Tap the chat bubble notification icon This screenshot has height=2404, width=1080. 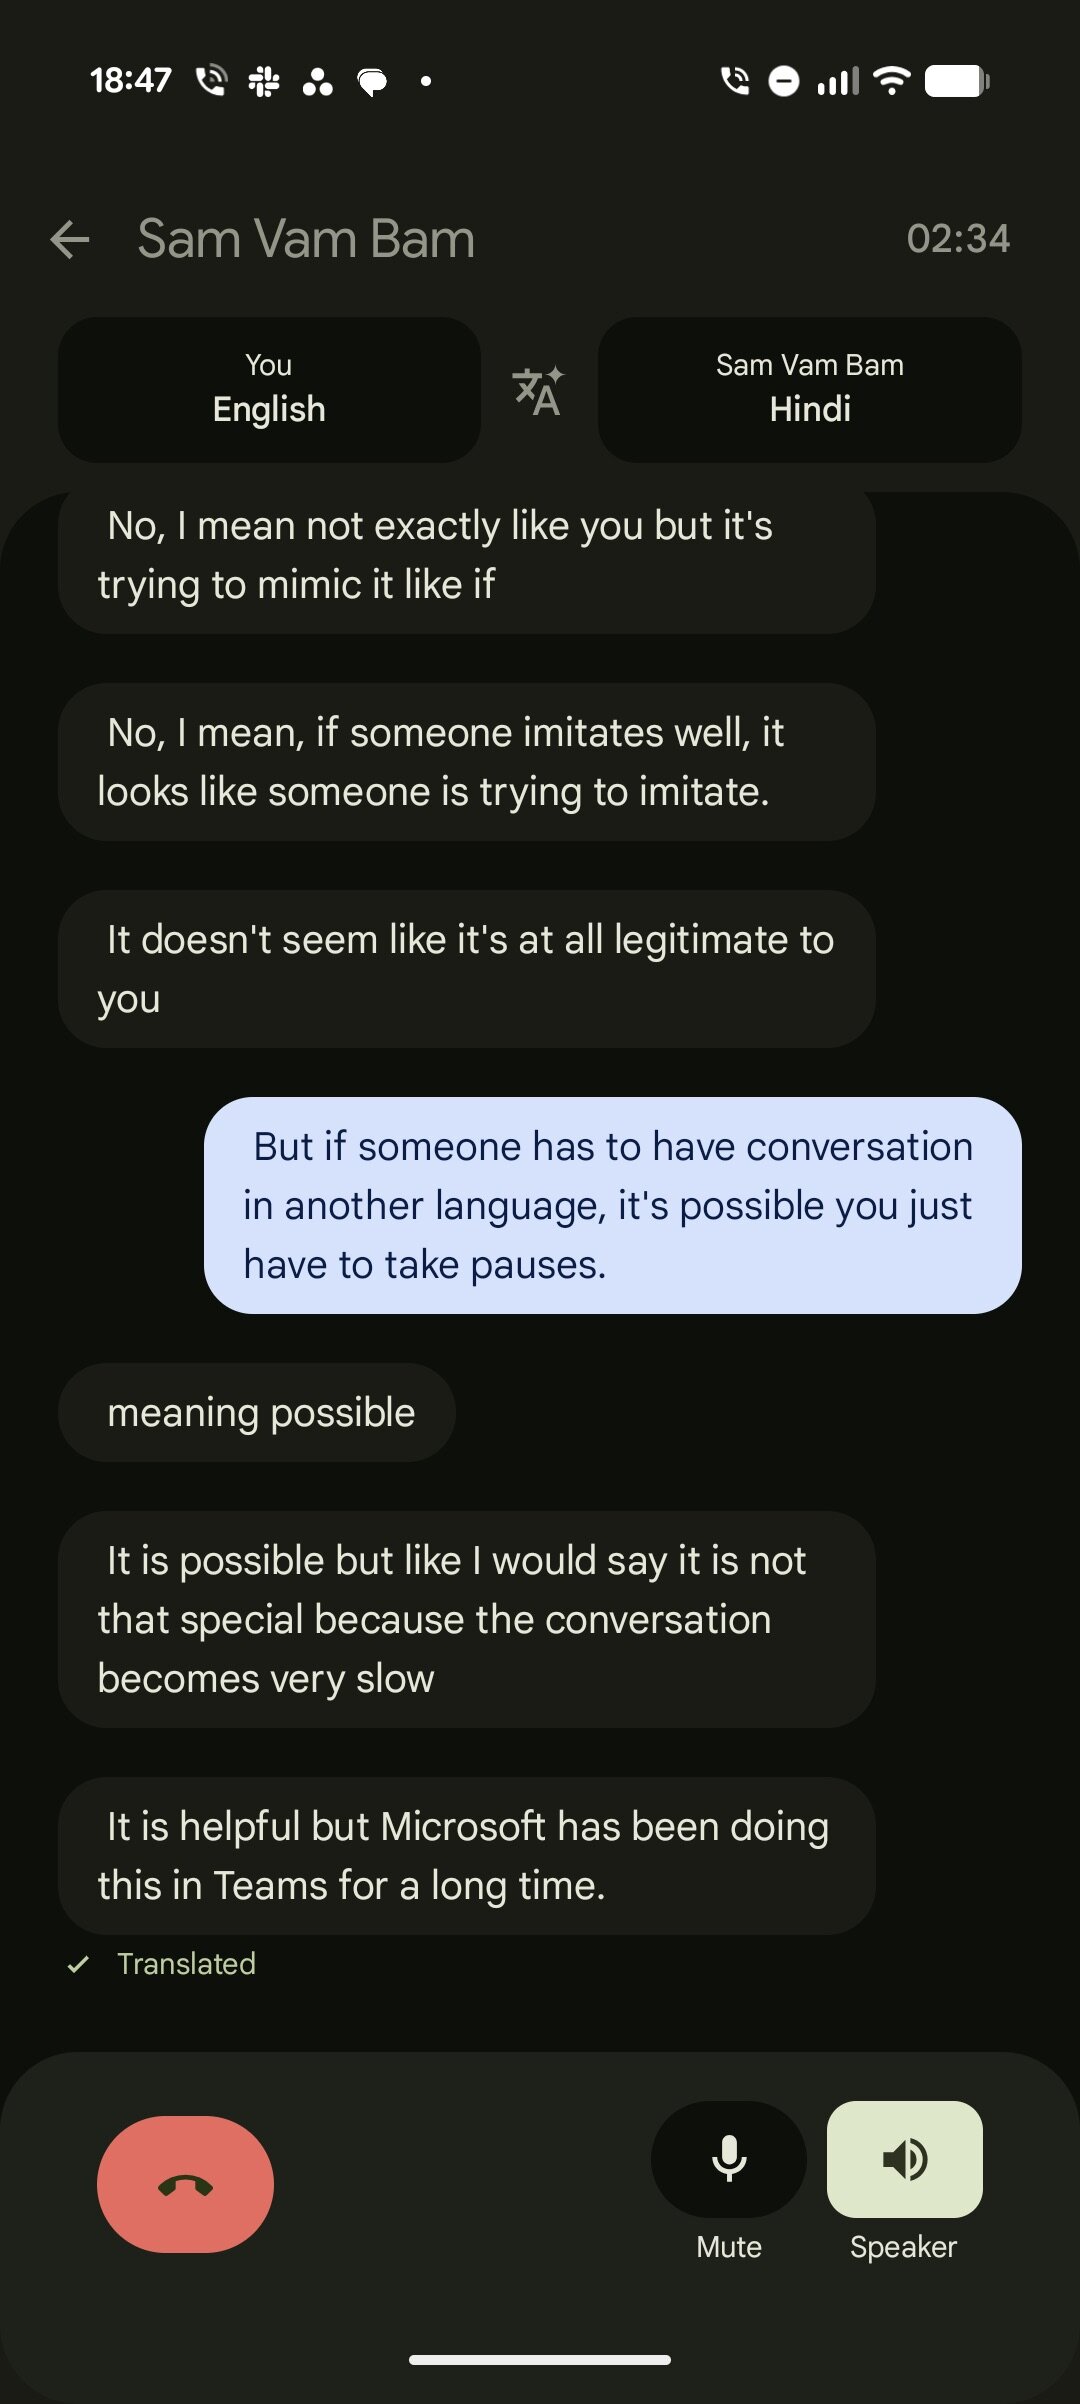(372, 82)
